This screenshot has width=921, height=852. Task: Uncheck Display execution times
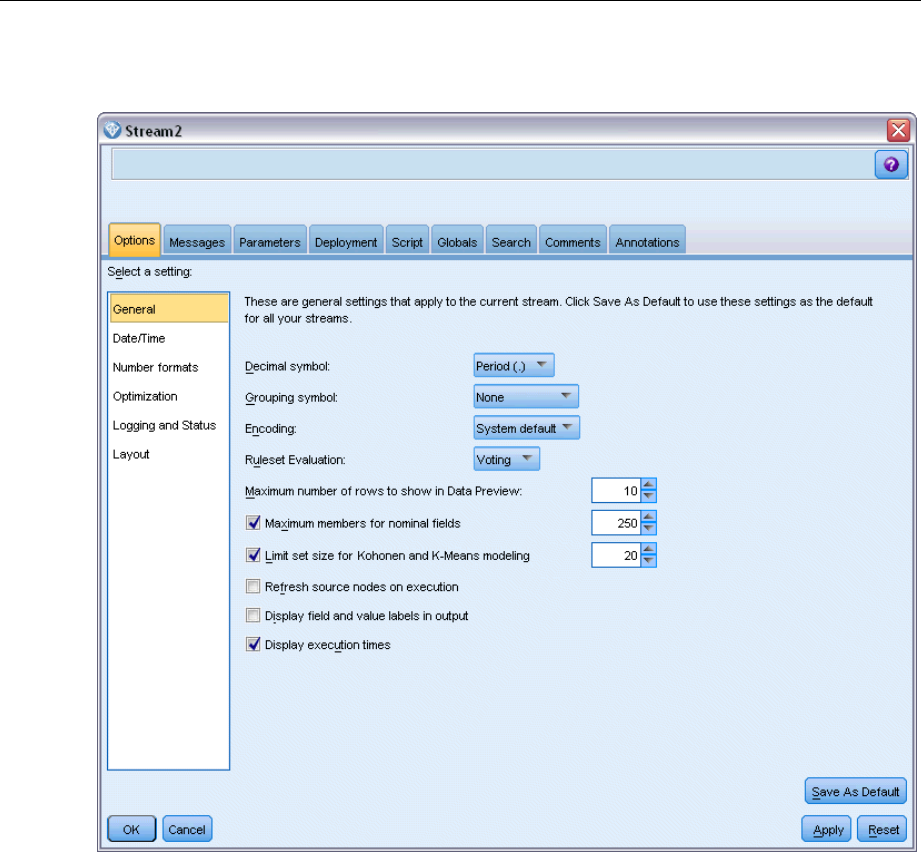tap(253, 645)
